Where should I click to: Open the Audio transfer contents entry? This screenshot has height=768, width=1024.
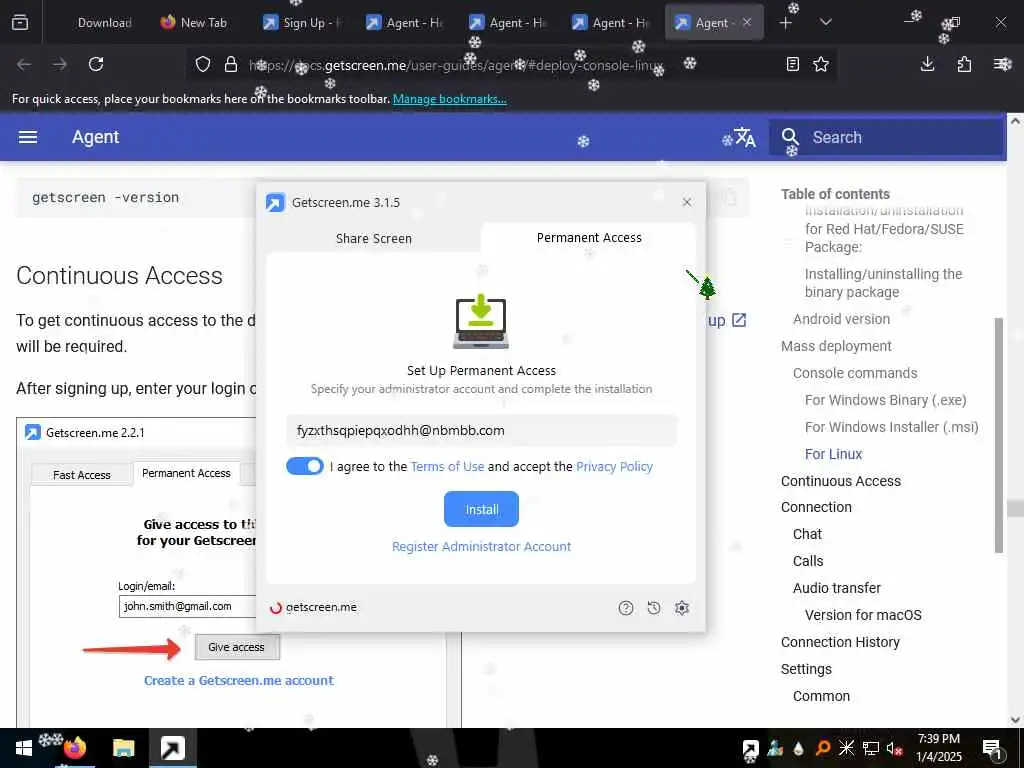coord(837,588)
